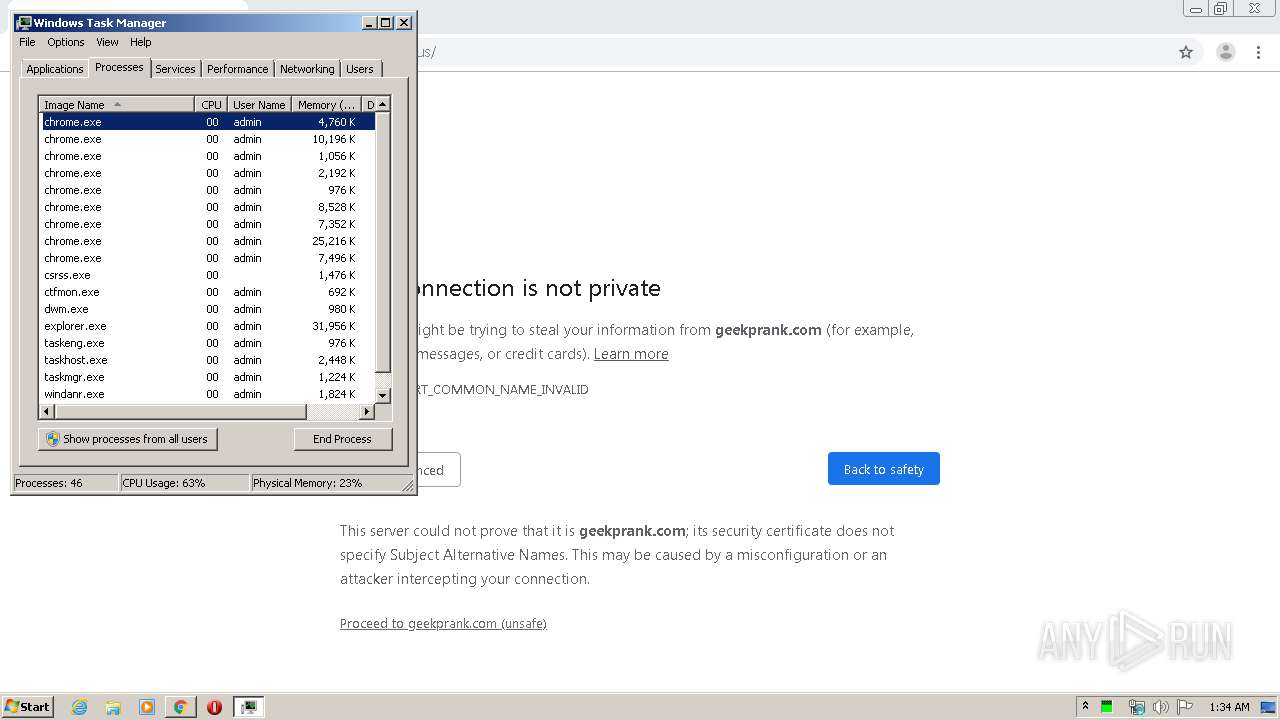This screenshot has height=720, width=1280.
Task: Click process list scroll-up arrow
Action: click(383, 104)
